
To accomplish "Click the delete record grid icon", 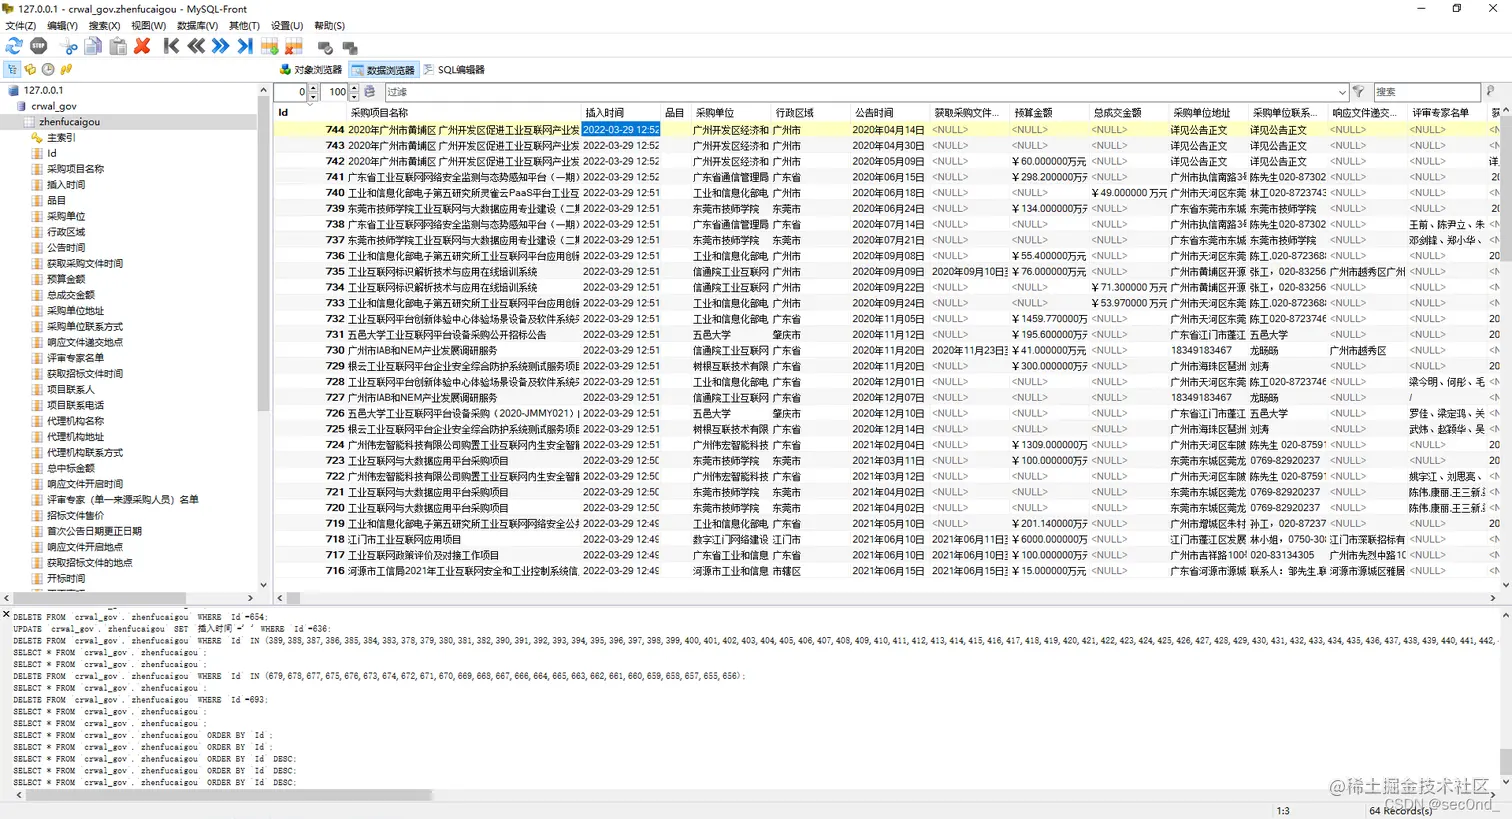I will click(x=294, y=46).
